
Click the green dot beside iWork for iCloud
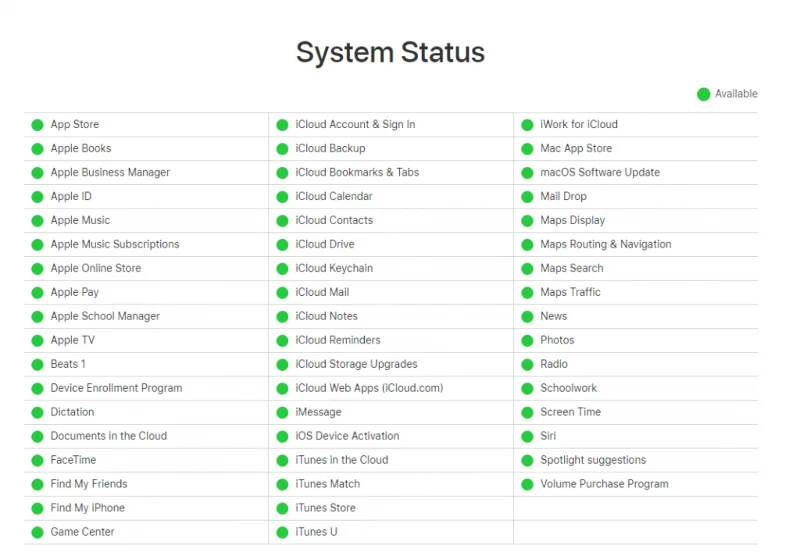527,125
